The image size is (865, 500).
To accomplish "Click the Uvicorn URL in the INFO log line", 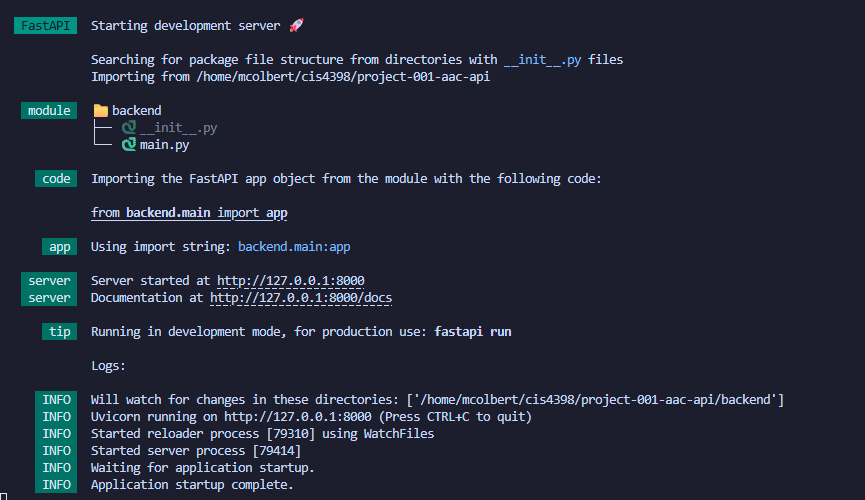I will (x=291, y=416).
